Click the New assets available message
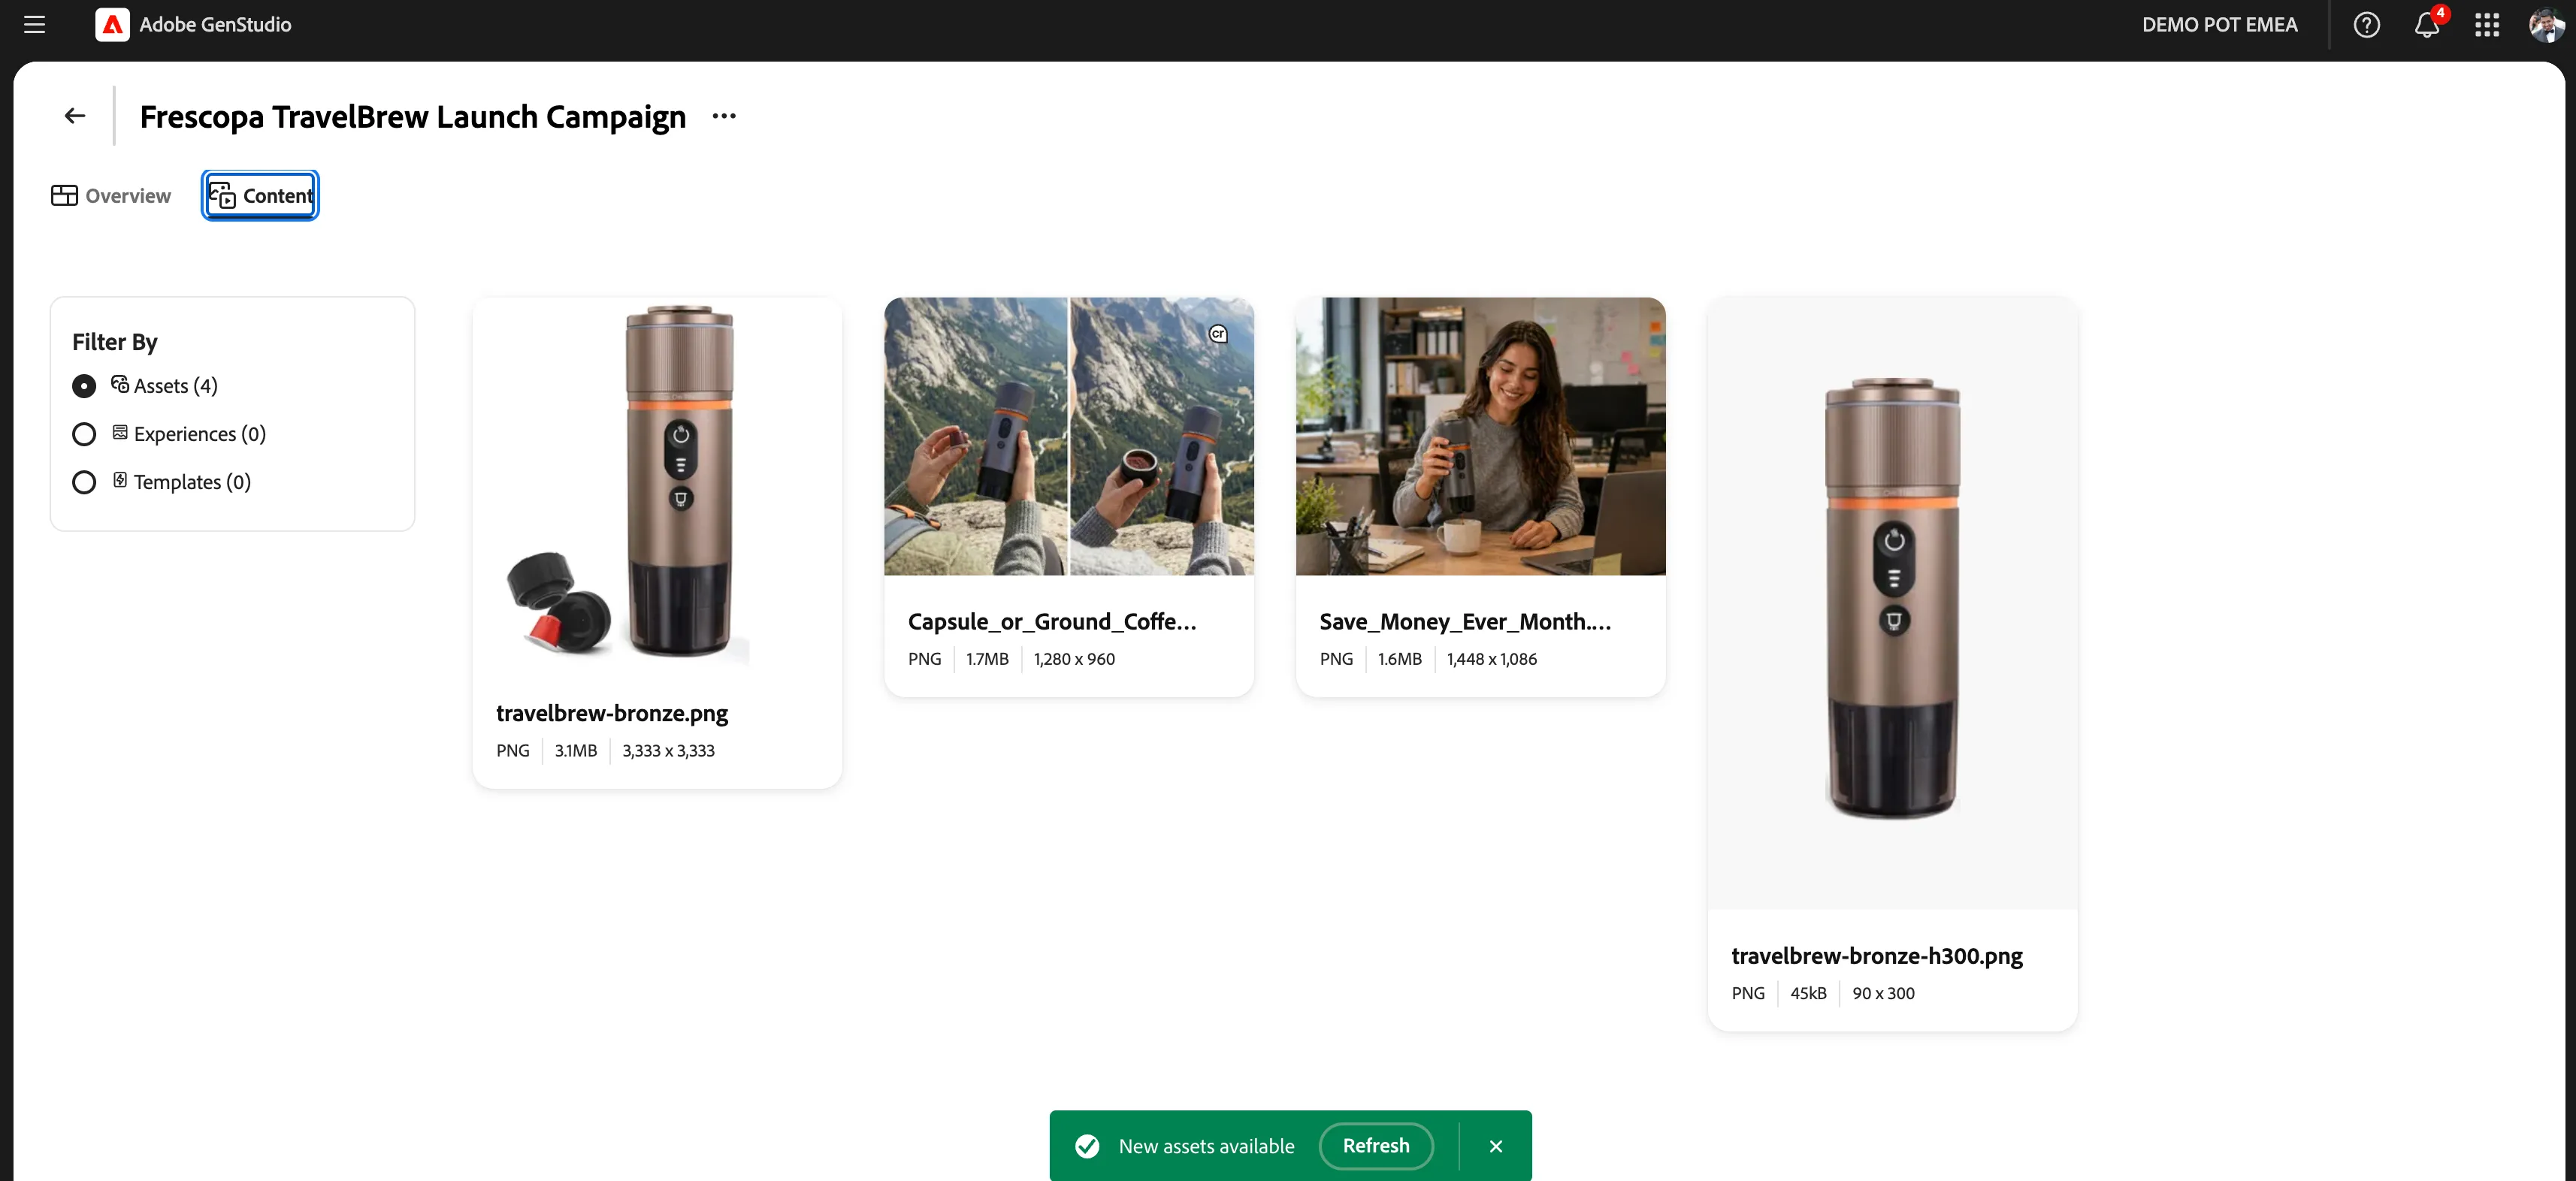 click(1206, 1146)
